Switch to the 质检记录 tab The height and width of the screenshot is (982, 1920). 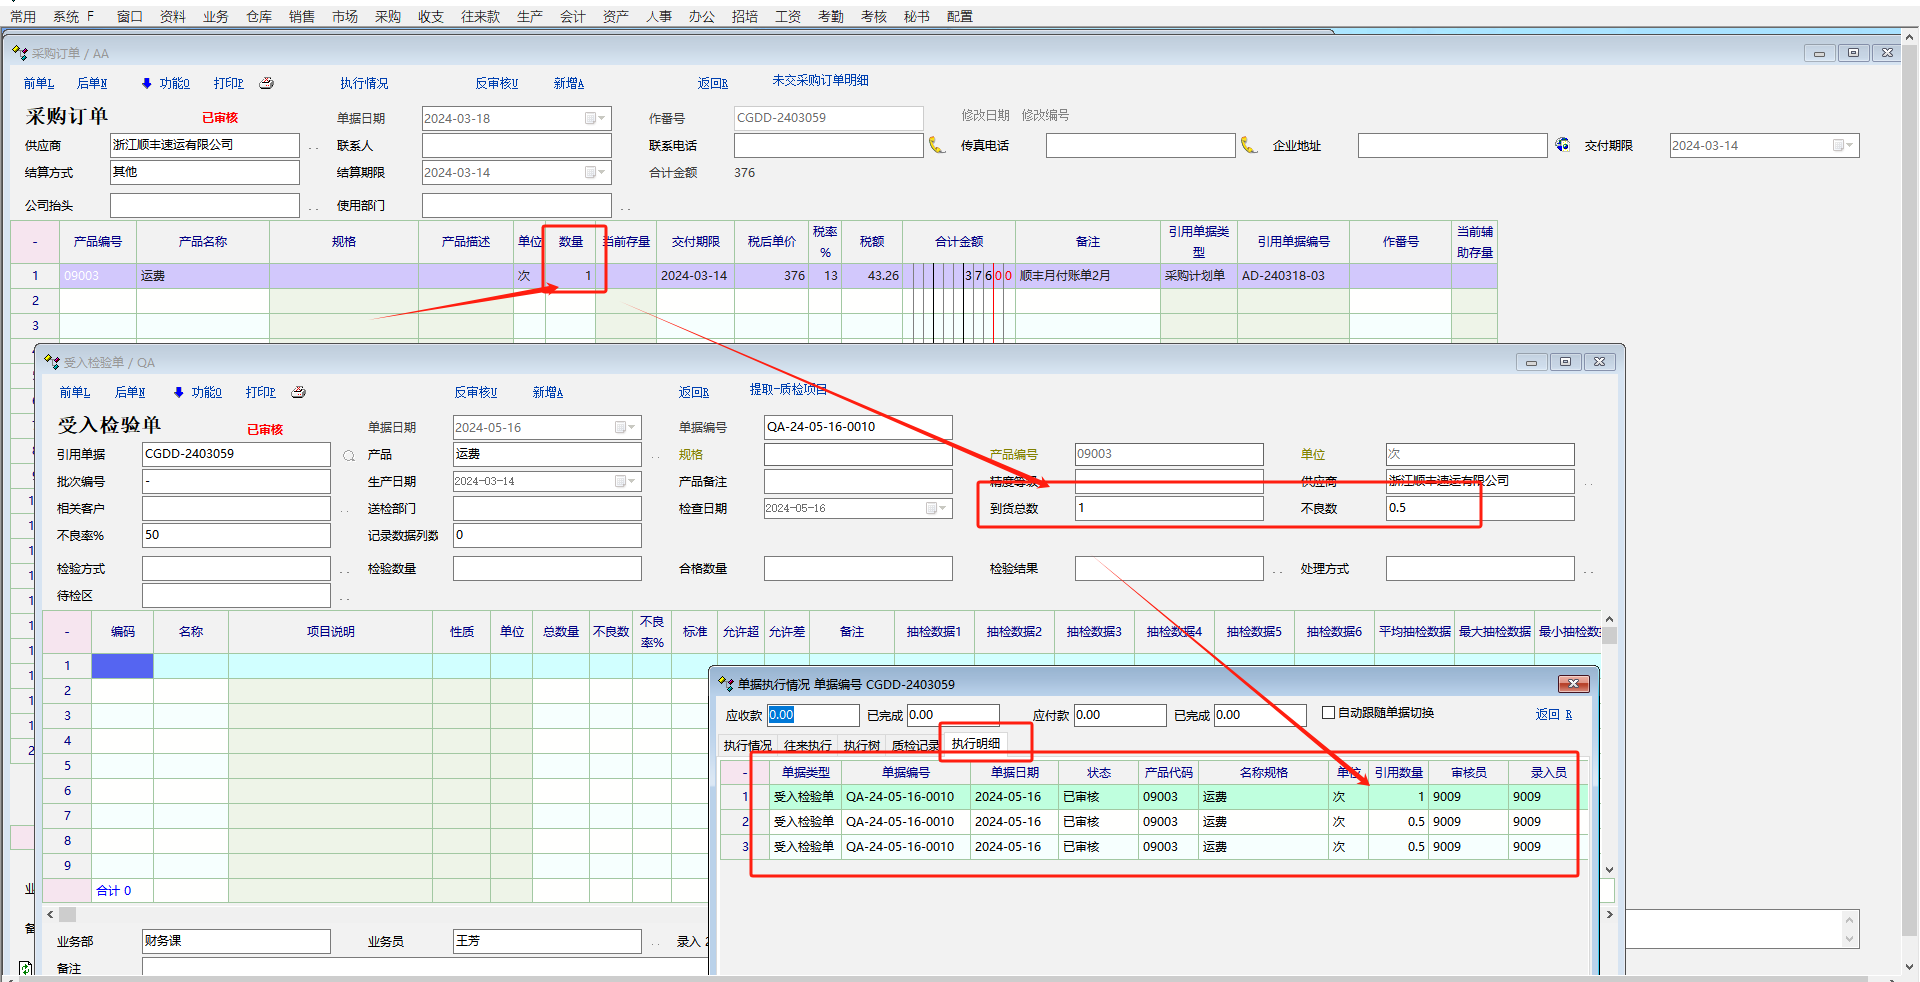(x=914, y=746)
